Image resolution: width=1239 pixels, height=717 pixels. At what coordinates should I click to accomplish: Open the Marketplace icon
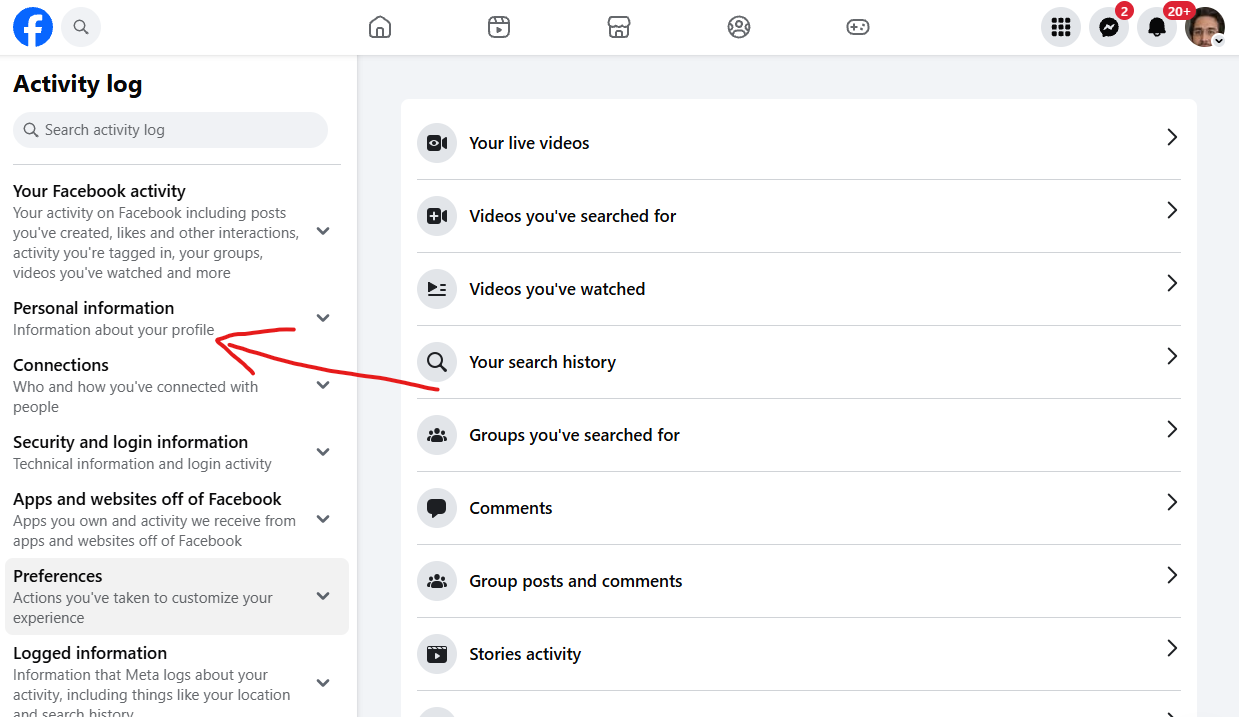pyautogui.click(x=619, y=27)
